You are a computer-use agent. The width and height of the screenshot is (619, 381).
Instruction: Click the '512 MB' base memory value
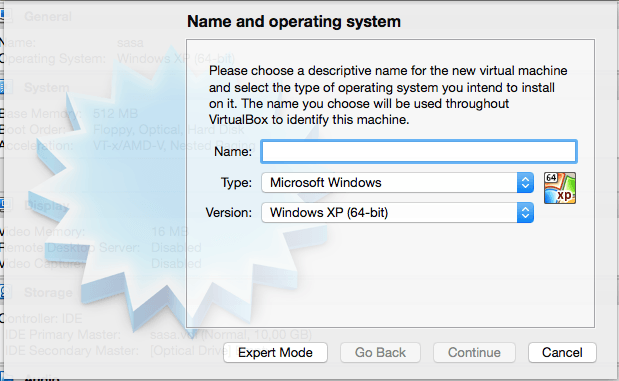click(115, 114)
